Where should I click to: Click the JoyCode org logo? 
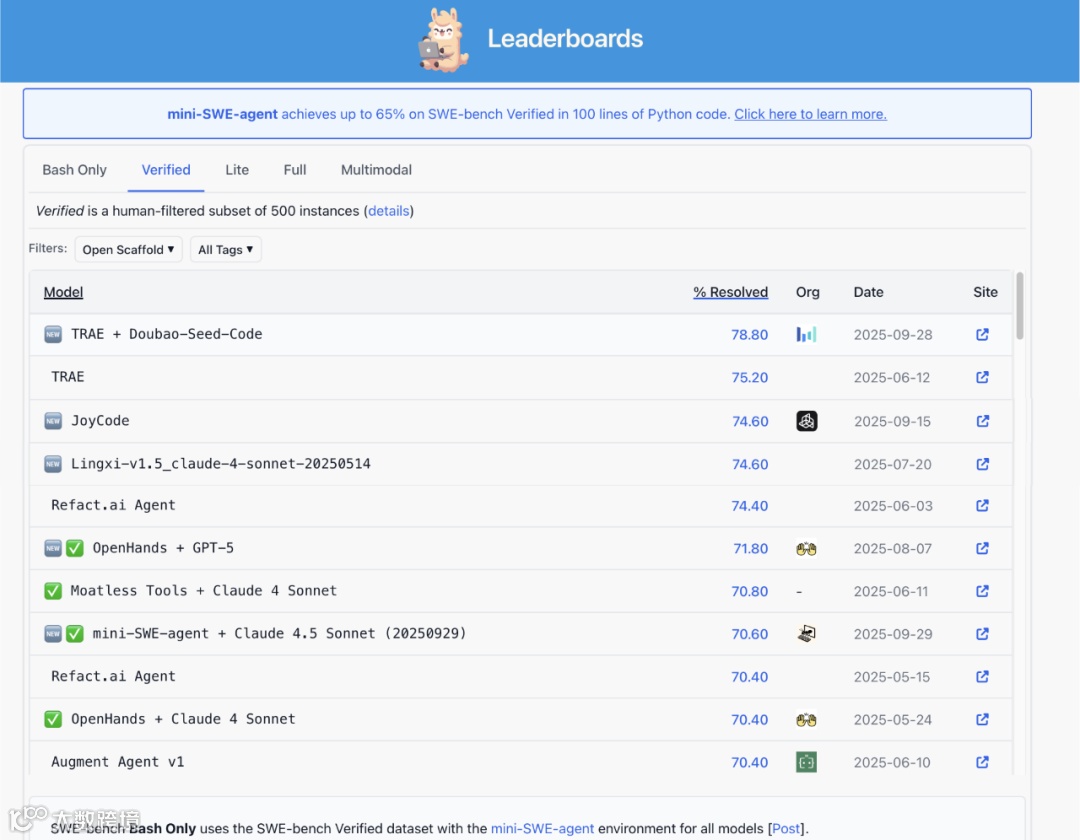[807, 421]
